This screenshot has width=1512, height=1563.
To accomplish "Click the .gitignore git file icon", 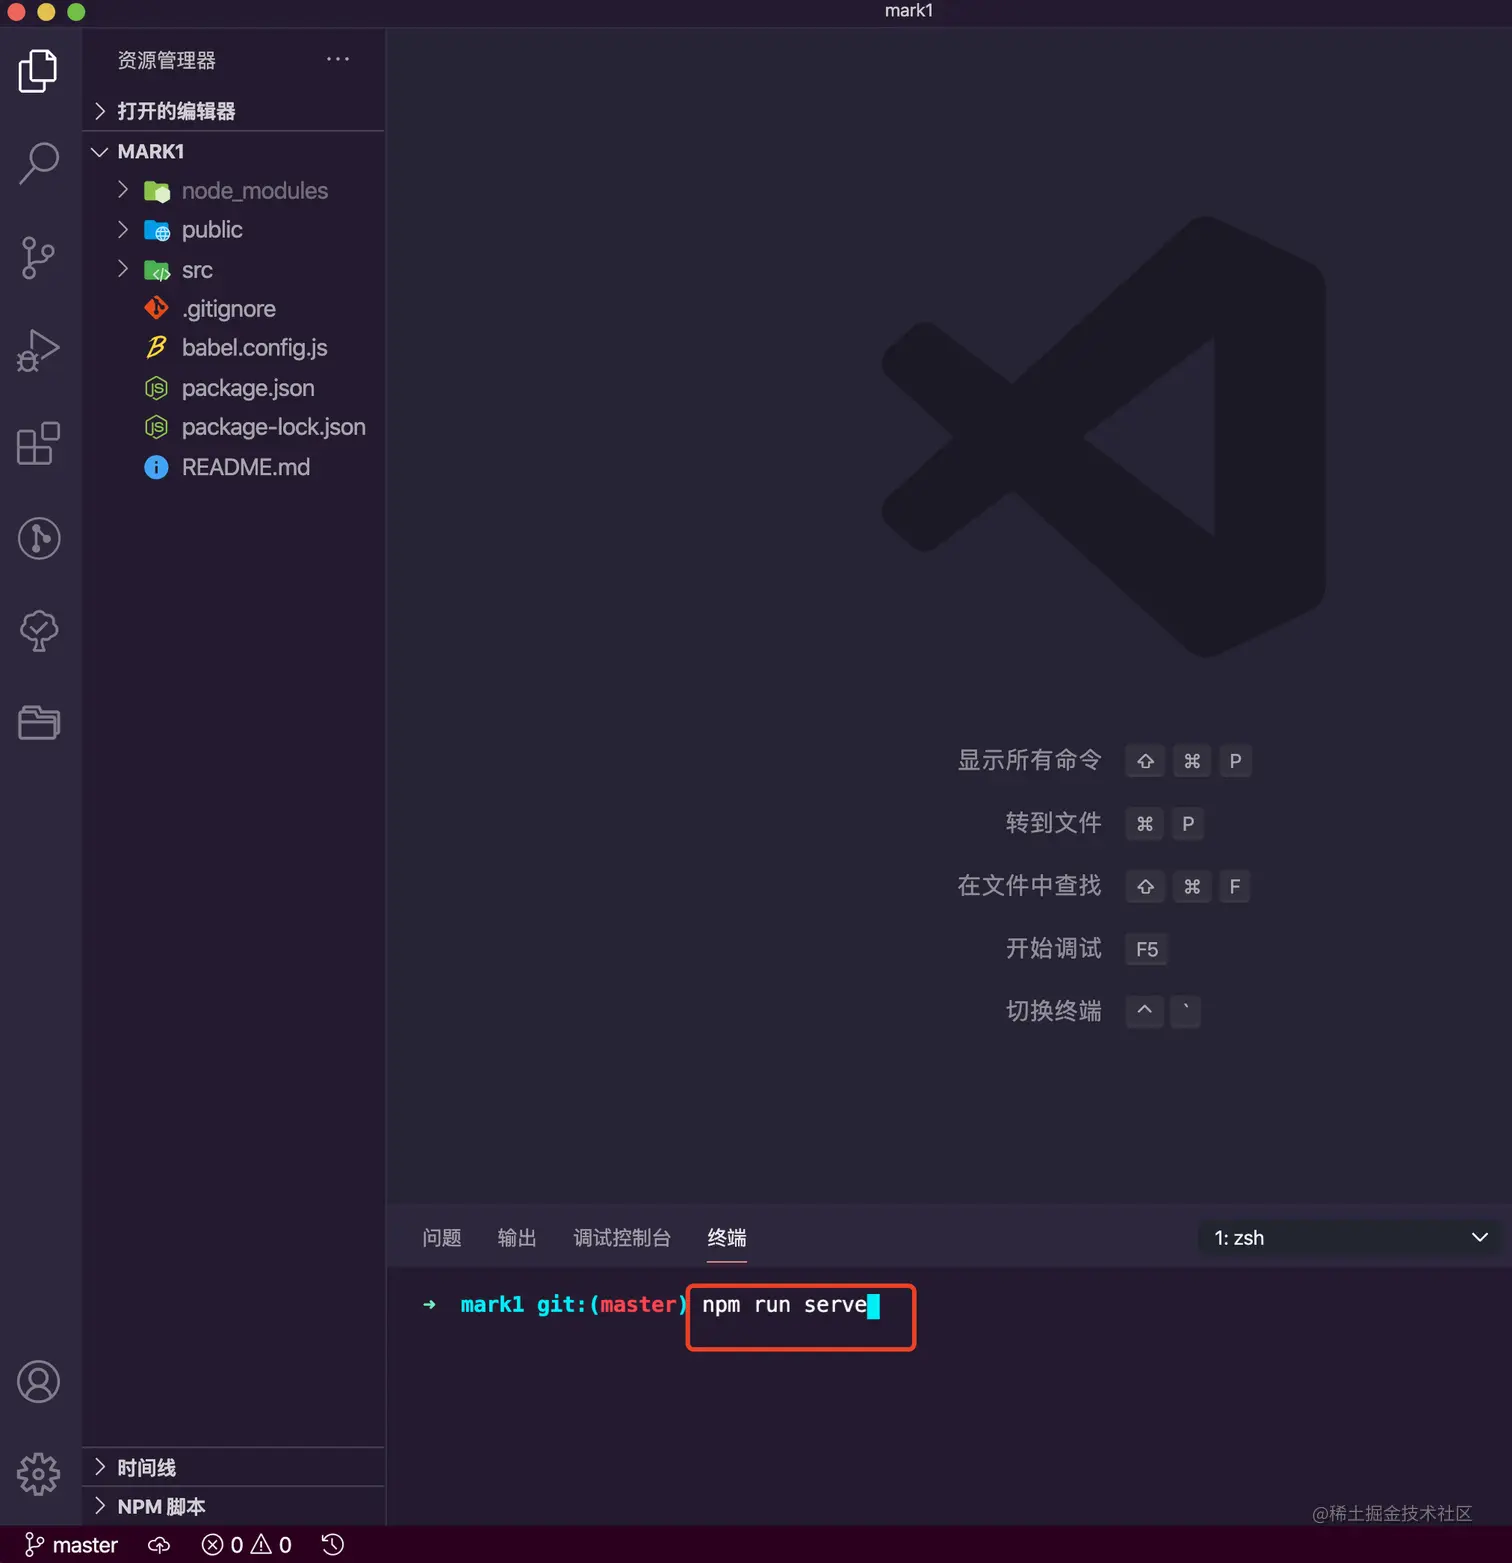I will click(157, 308).
